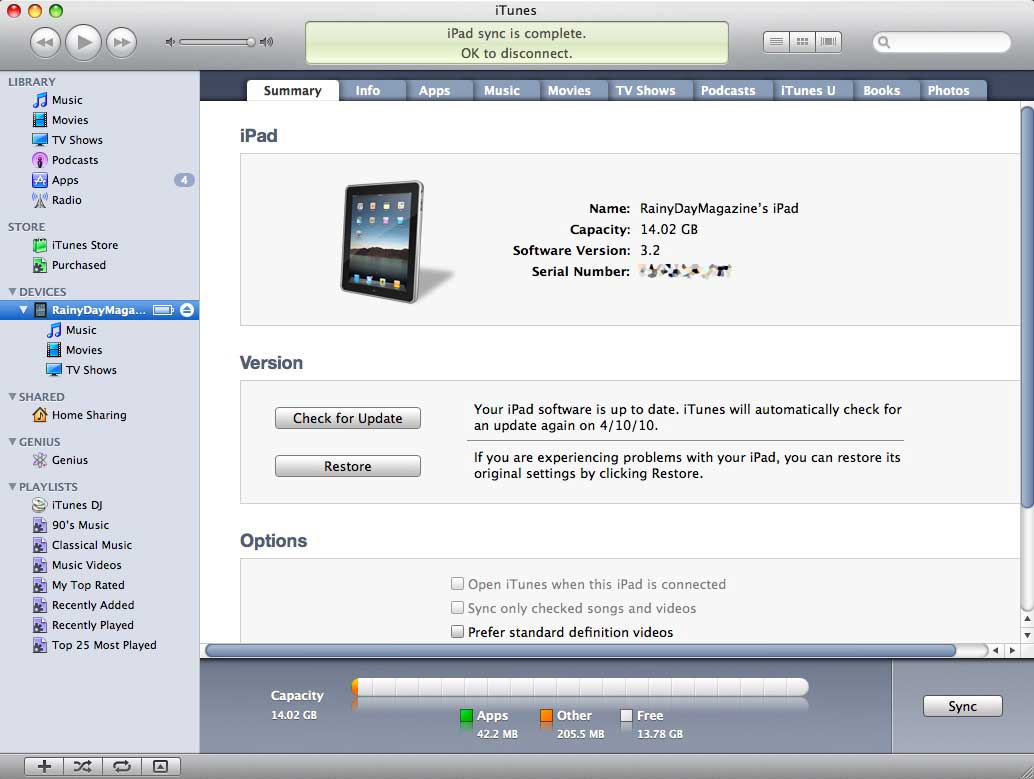
Task: Click the Previous track rewind button
Action: point(45,42)
